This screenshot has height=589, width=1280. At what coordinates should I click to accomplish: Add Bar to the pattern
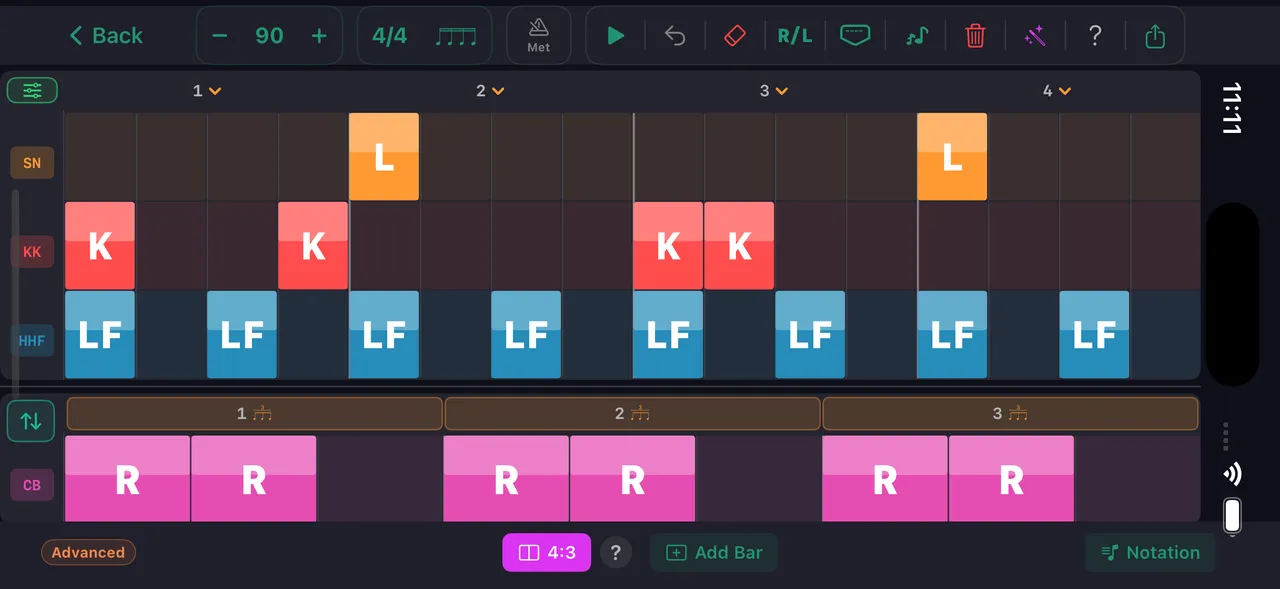(x=713, y=552)
